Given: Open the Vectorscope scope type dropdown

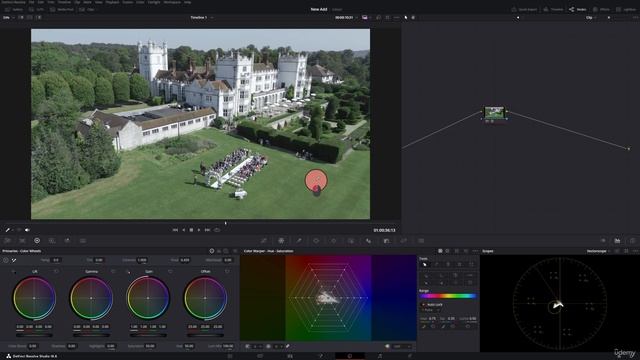Looking at the screenshot, I should tap(598, 251).
